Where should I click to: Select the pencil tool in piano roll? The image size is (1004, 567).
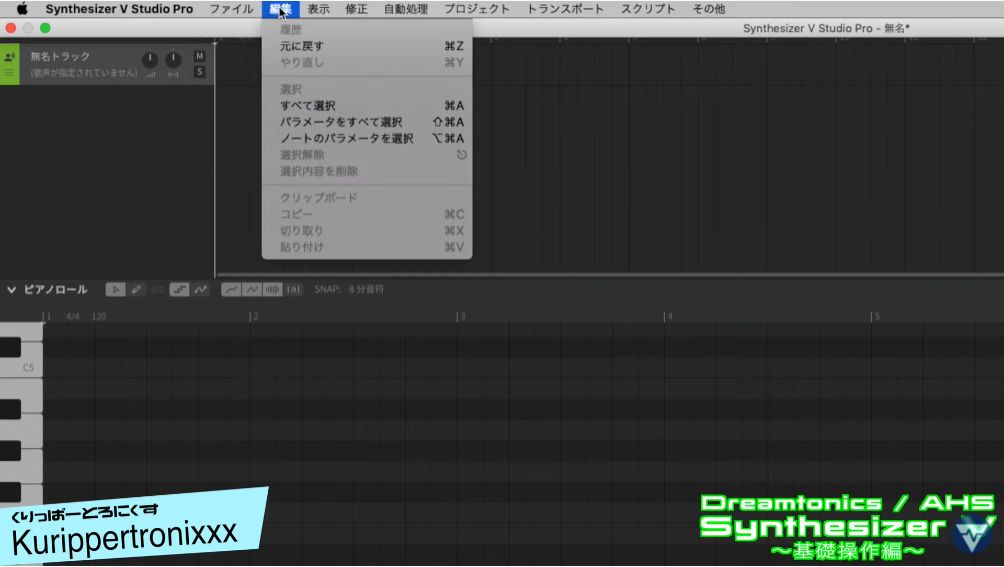136,290
